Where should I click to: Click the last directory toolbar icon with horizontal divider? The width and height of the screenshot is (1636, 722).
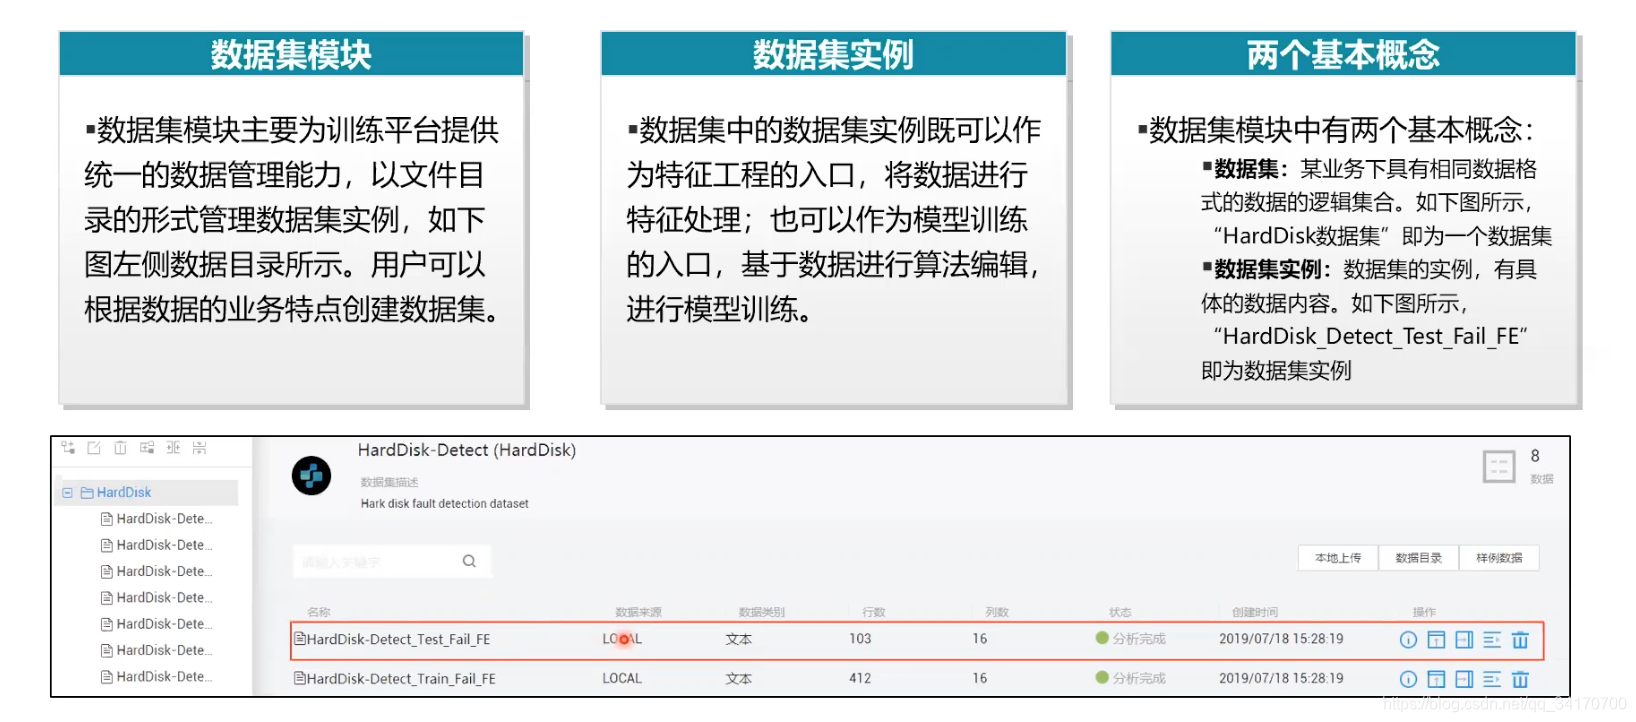200,448
